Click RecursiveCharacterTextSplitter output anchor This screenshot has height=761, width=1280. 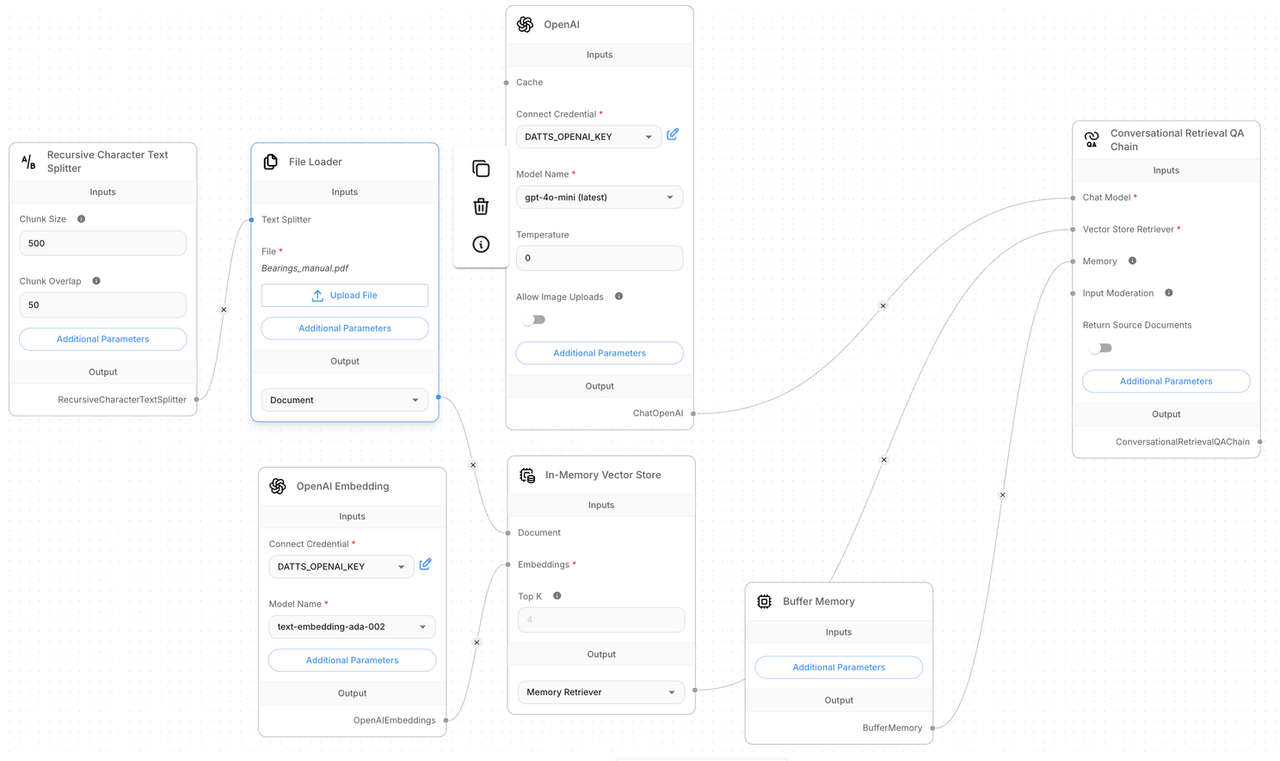(x=197, y=399)
